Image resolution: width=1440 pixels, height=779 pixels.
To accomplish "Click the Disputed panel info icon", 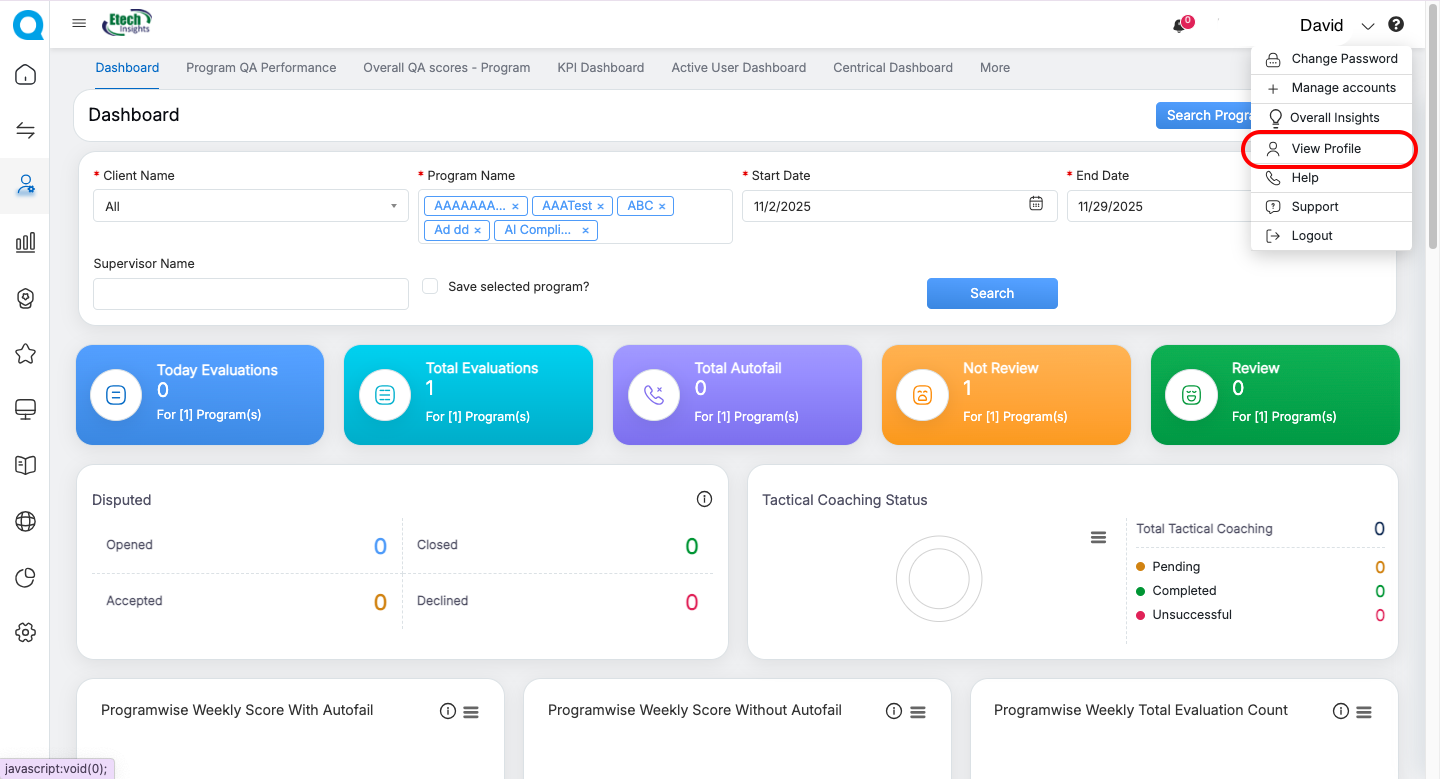I will pyautogui.click(x=704, y=499).
